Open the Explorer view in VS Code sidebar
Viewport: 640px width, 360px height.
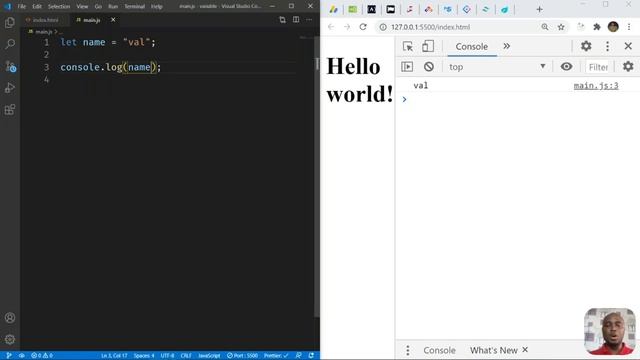point(10,22)
